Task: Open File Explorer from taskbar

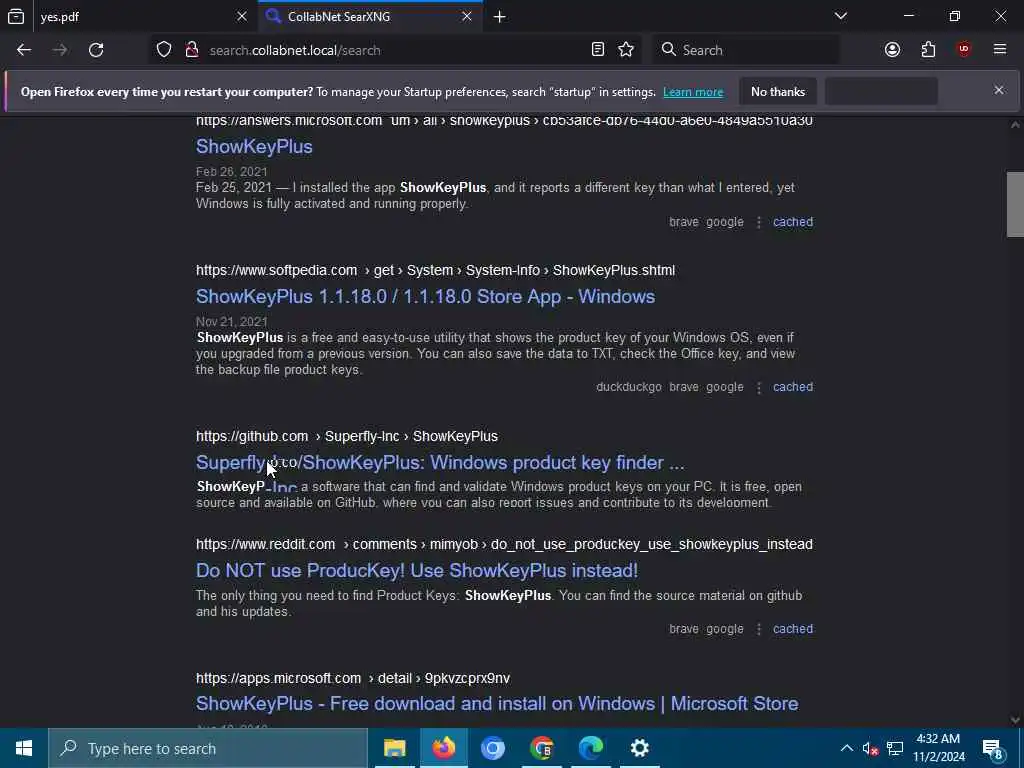Action: tap(394, 748)
